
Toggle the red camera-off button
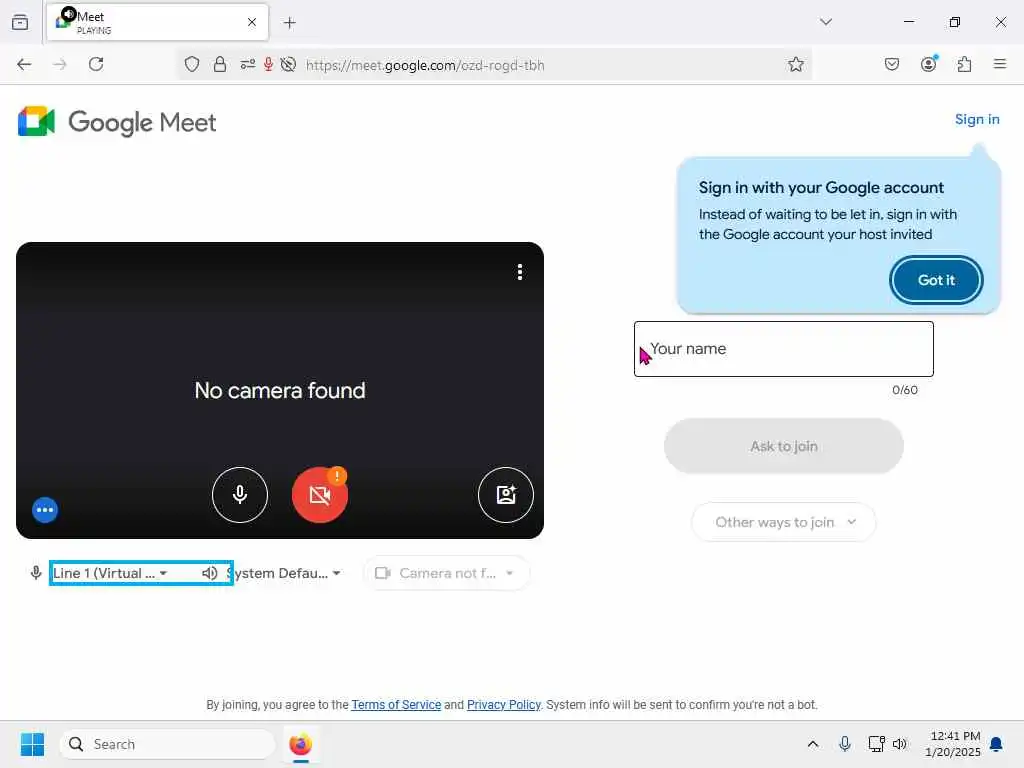(319, 494)
